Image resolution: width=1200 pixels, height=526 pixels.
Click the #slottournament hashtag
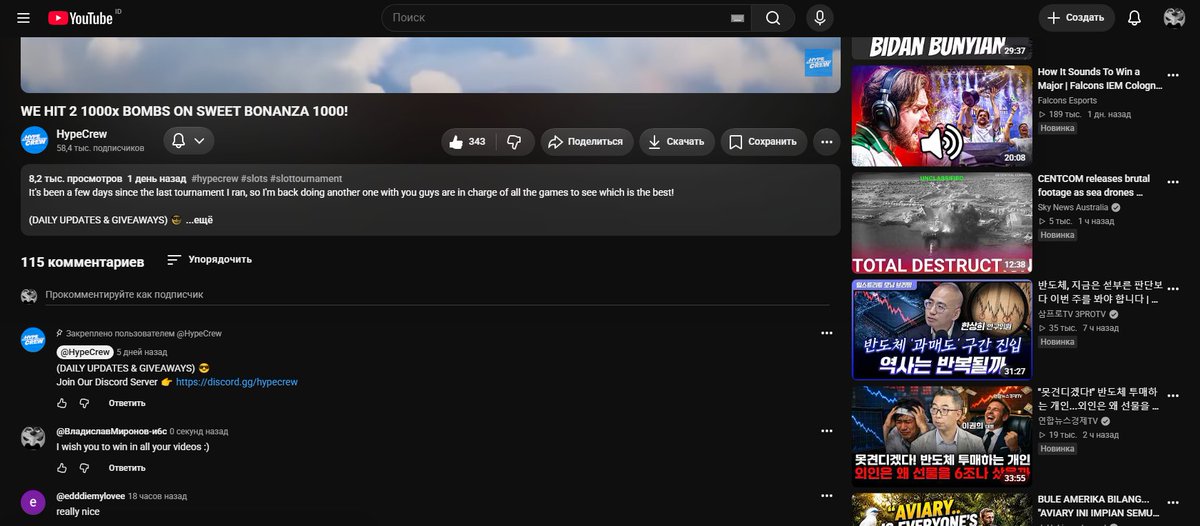pos(306,178)
